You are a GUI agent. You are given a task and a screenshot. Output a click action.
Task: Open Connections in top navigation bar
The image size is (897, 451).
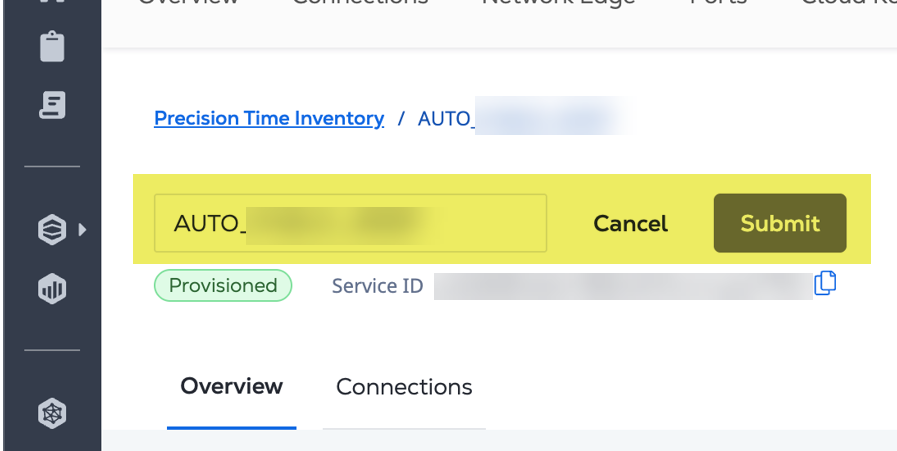360,3
